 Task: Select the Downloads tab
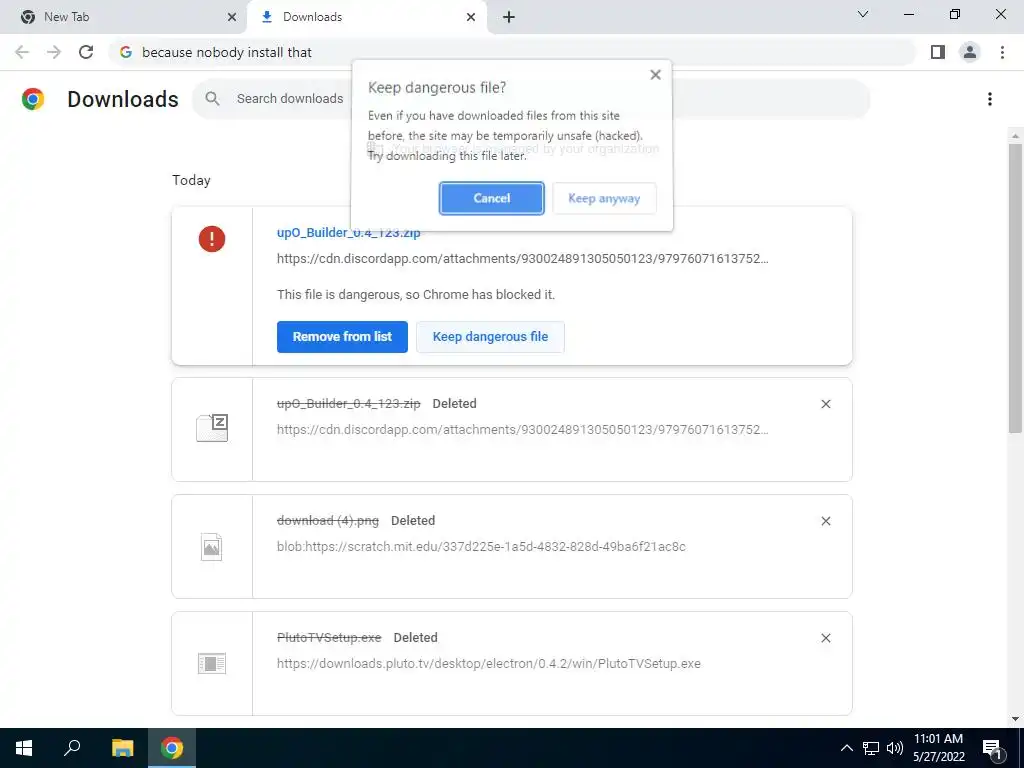coord(366,17)
